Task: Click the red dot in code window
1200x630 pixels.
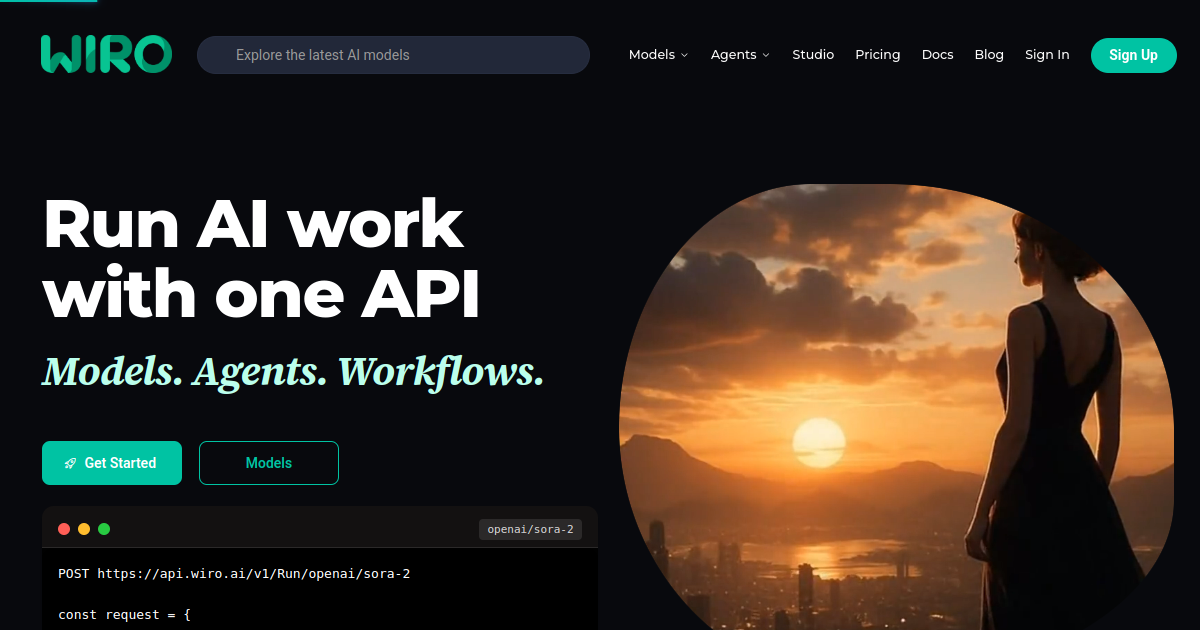Action: [x=64, y=529]
